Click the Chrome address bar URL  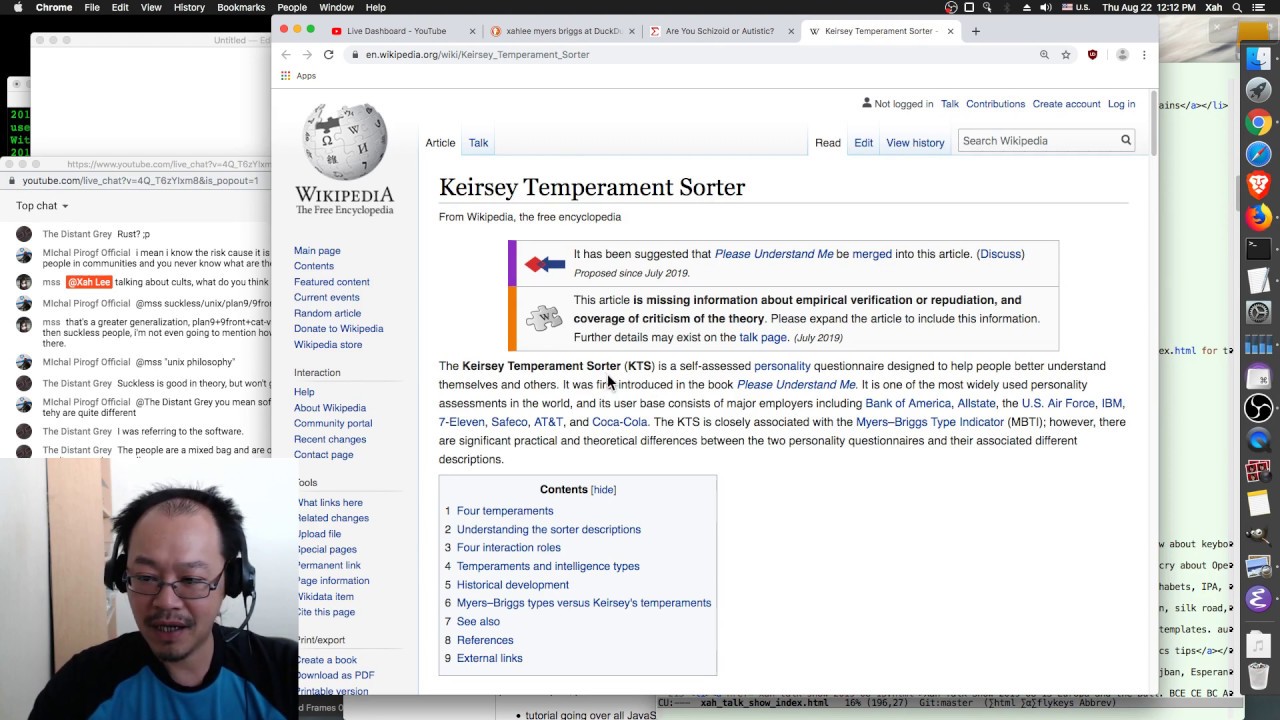(x=477, y=55)
